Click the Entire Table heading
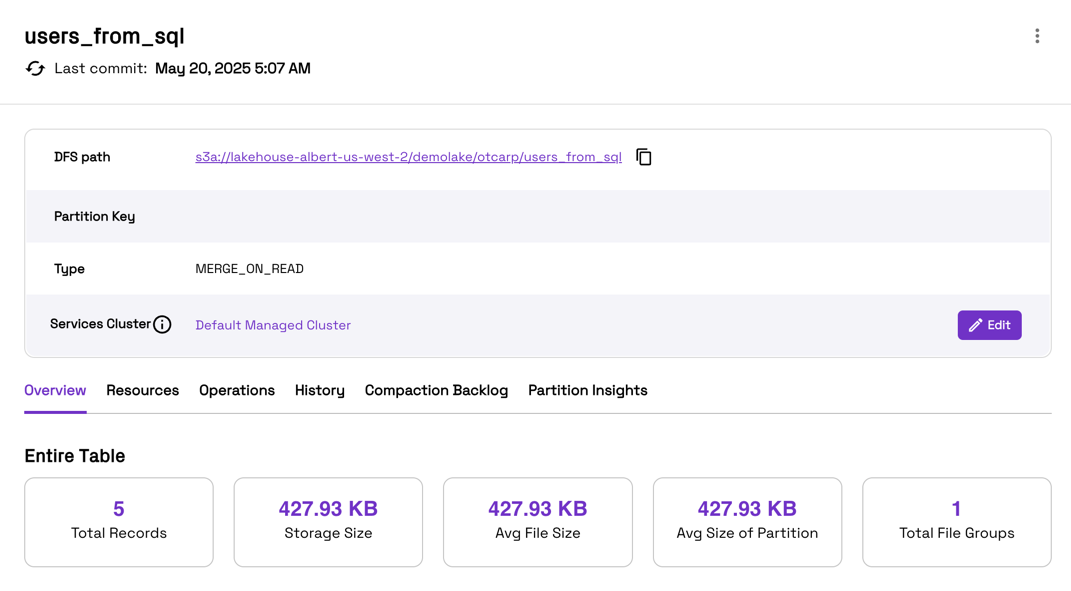The width and height of the screenshot is (1071, 591). coord(74,456)
